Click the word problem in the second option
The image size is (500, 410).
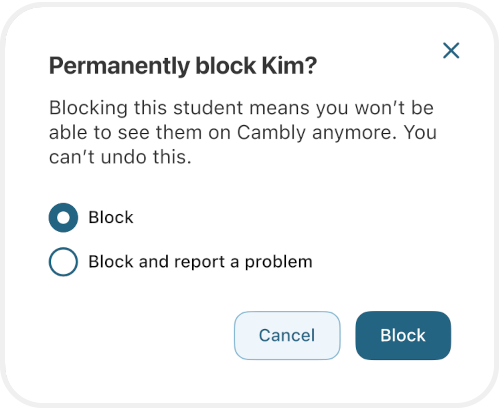(x=279, y=262)
